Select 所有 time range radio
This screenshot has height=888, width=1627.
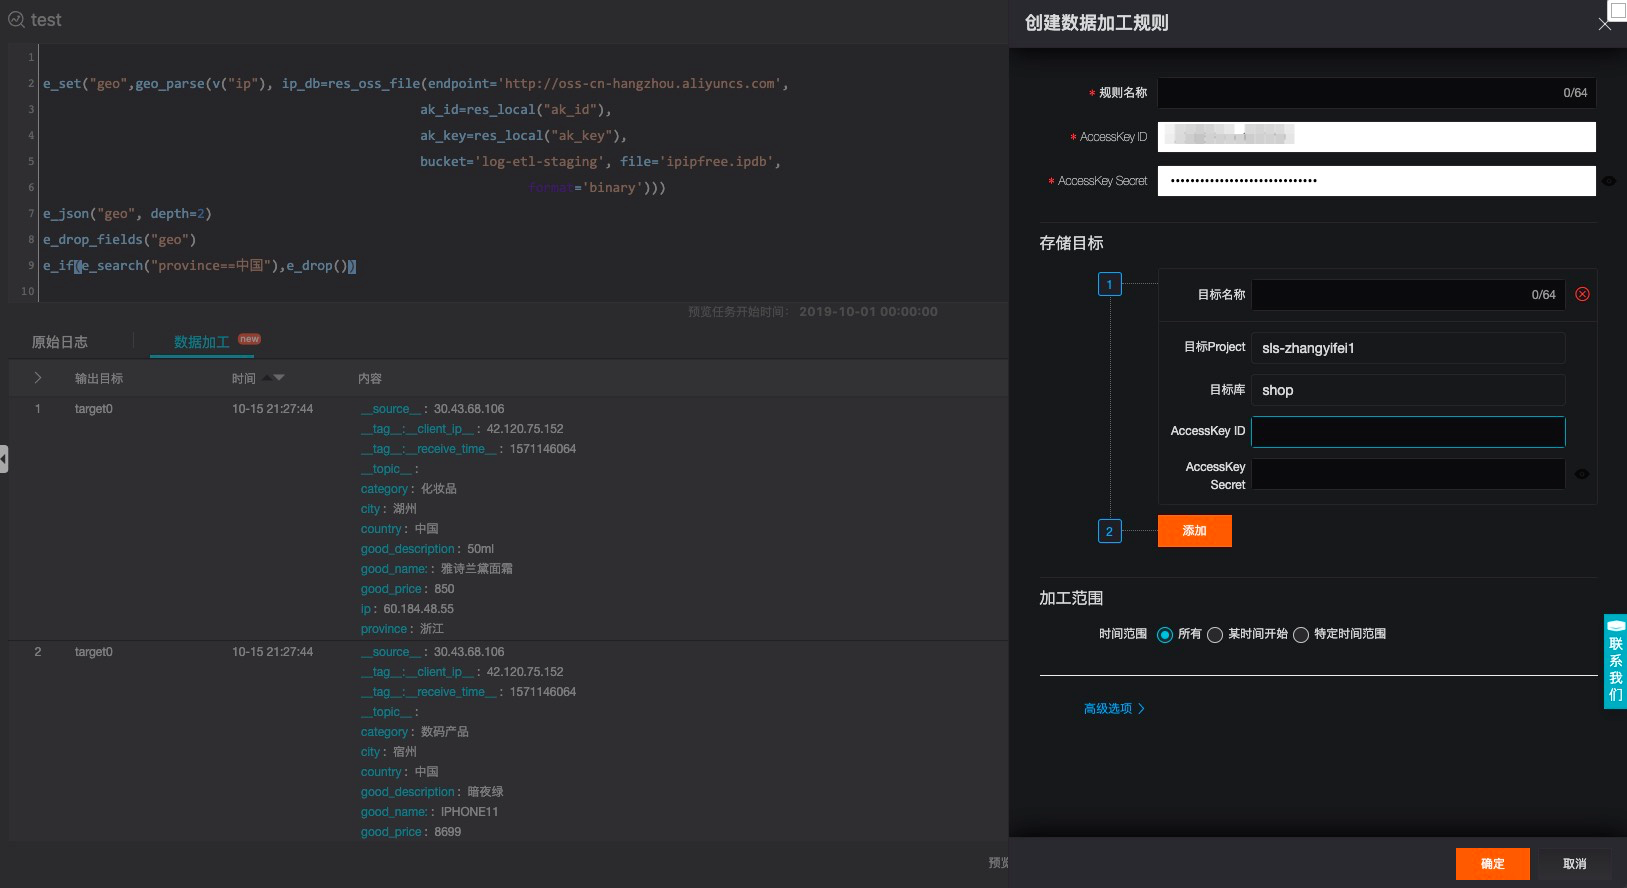[x=1164, y=634]
